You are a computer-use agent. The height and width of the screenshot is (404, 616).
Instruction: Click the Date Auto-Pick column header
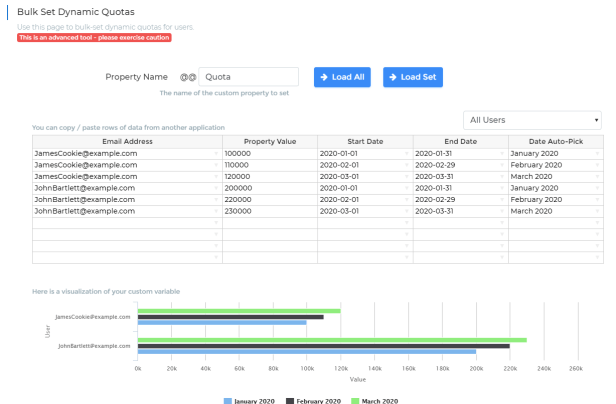pos(555,141)
